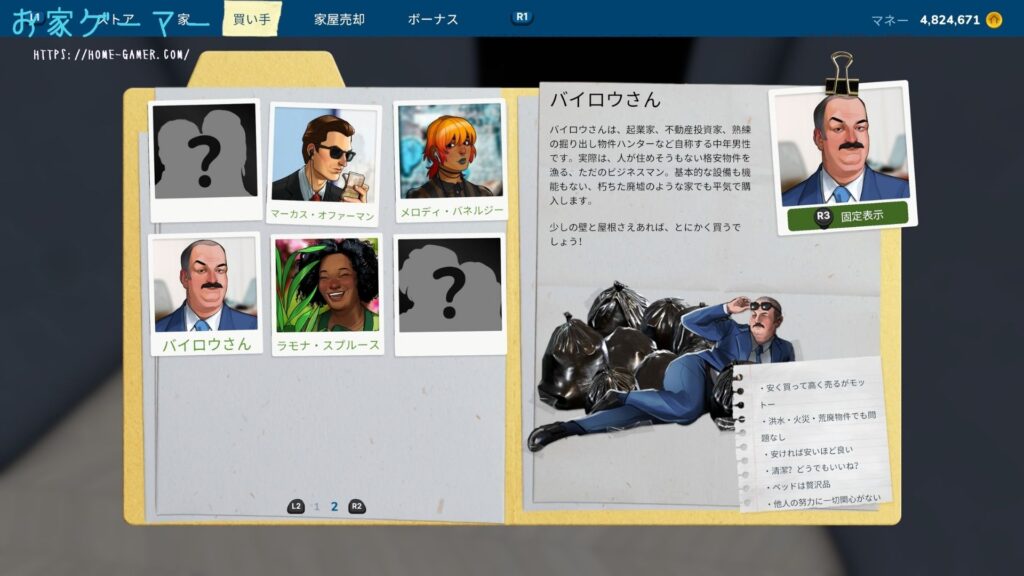Go to page 2 of buyer list

pyautogui.click(x=334, y=507)
